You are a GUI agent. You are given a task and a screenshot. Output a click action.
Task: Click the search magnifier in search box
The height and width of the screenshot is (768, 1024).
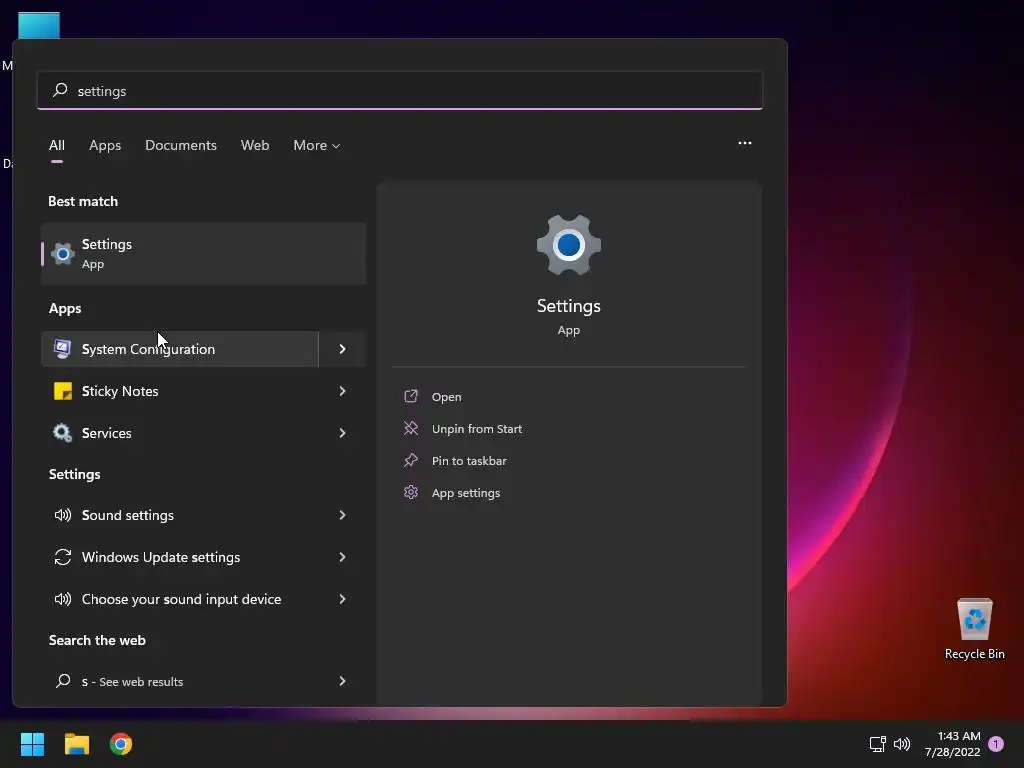click(60, 90)
